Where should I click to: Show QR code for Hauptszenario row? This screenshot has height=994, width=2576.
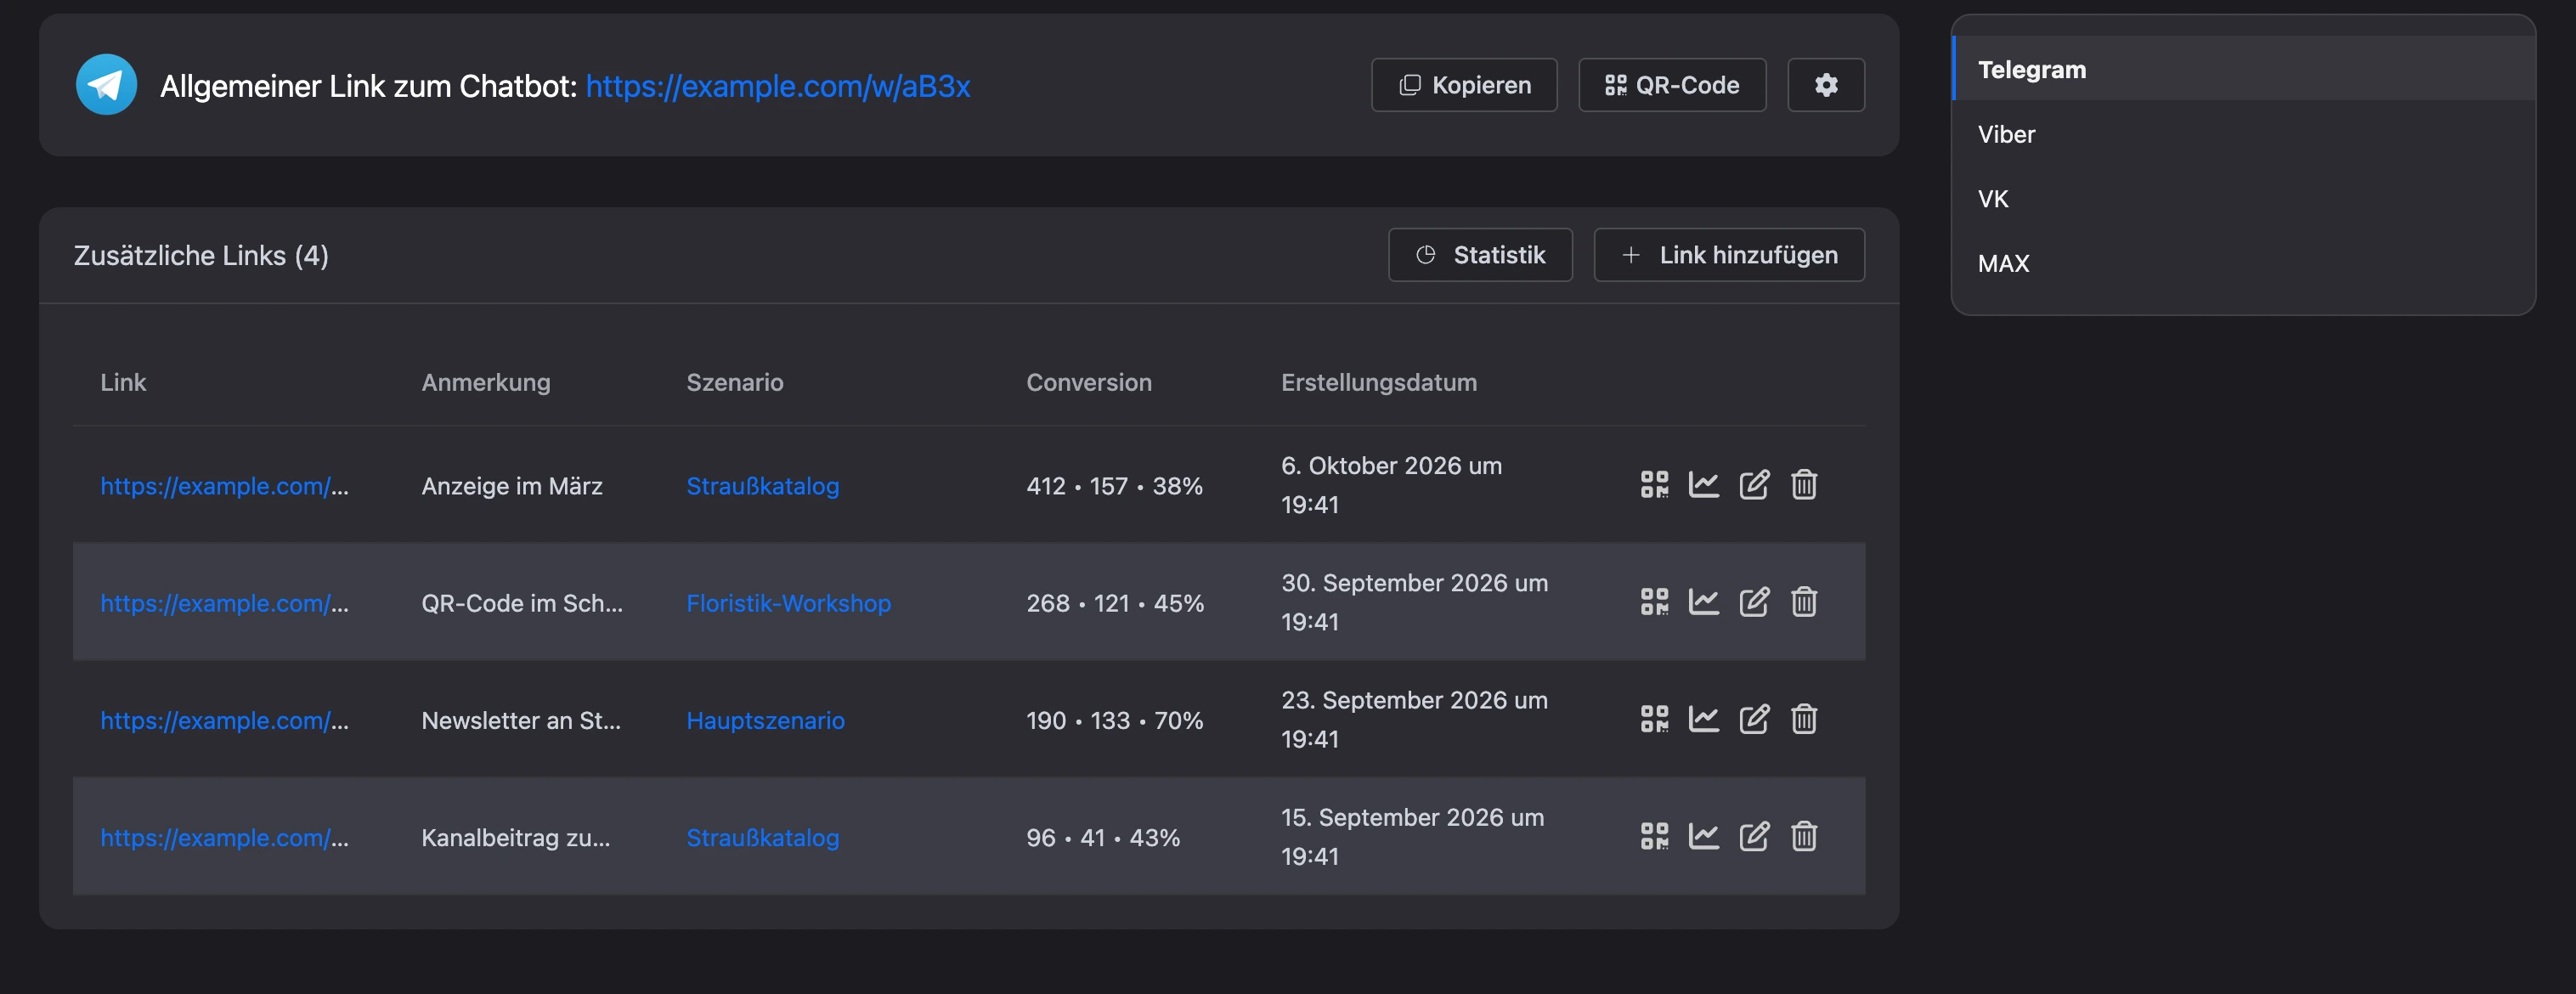[1654, 719]
